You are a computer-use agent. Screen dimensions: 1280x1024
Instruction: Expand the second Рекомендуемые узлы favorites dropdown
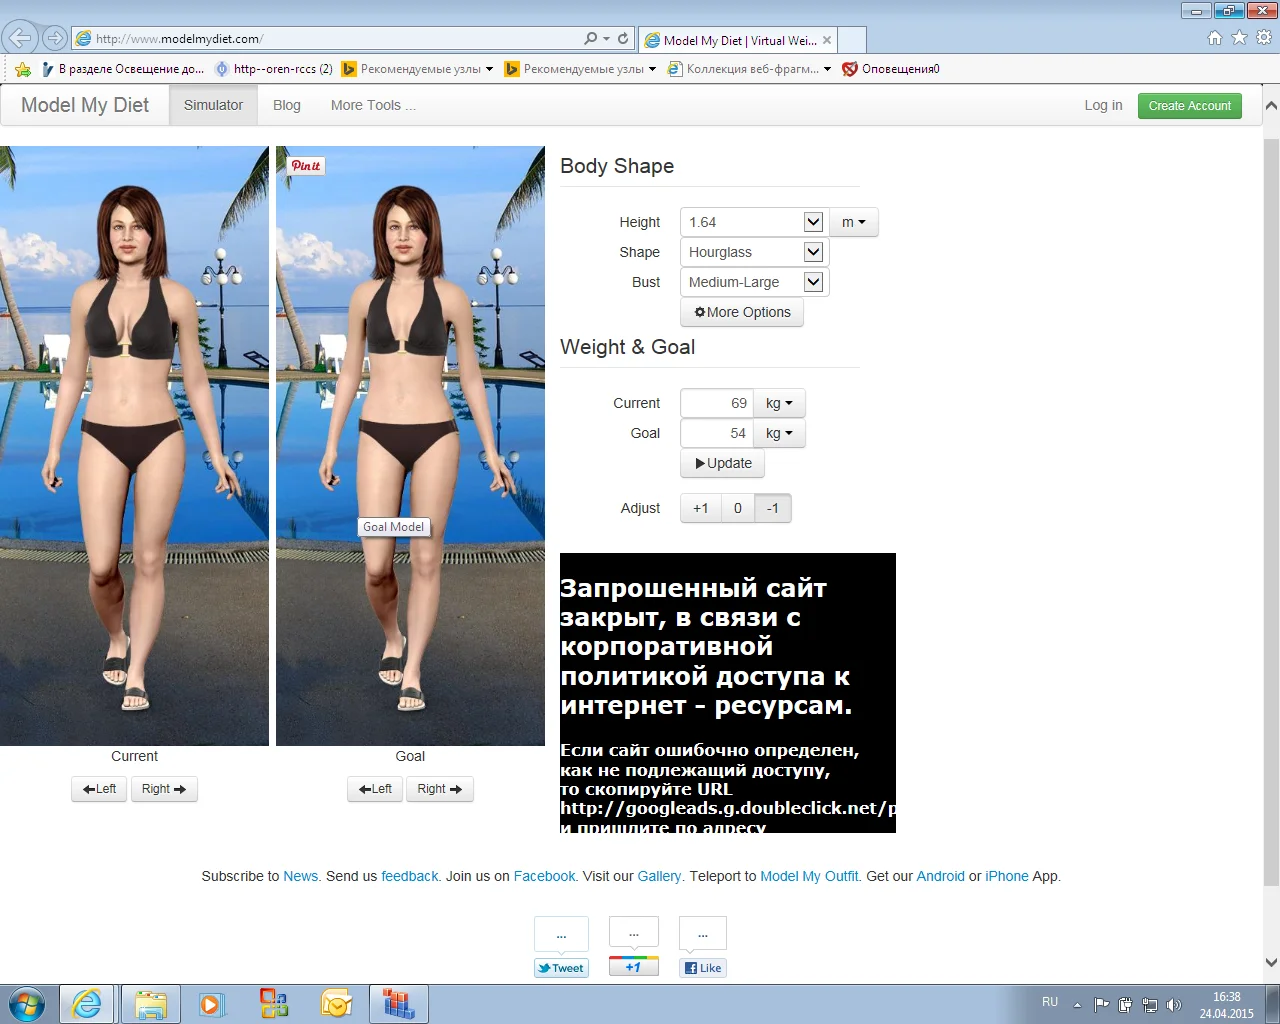[652, 69]
